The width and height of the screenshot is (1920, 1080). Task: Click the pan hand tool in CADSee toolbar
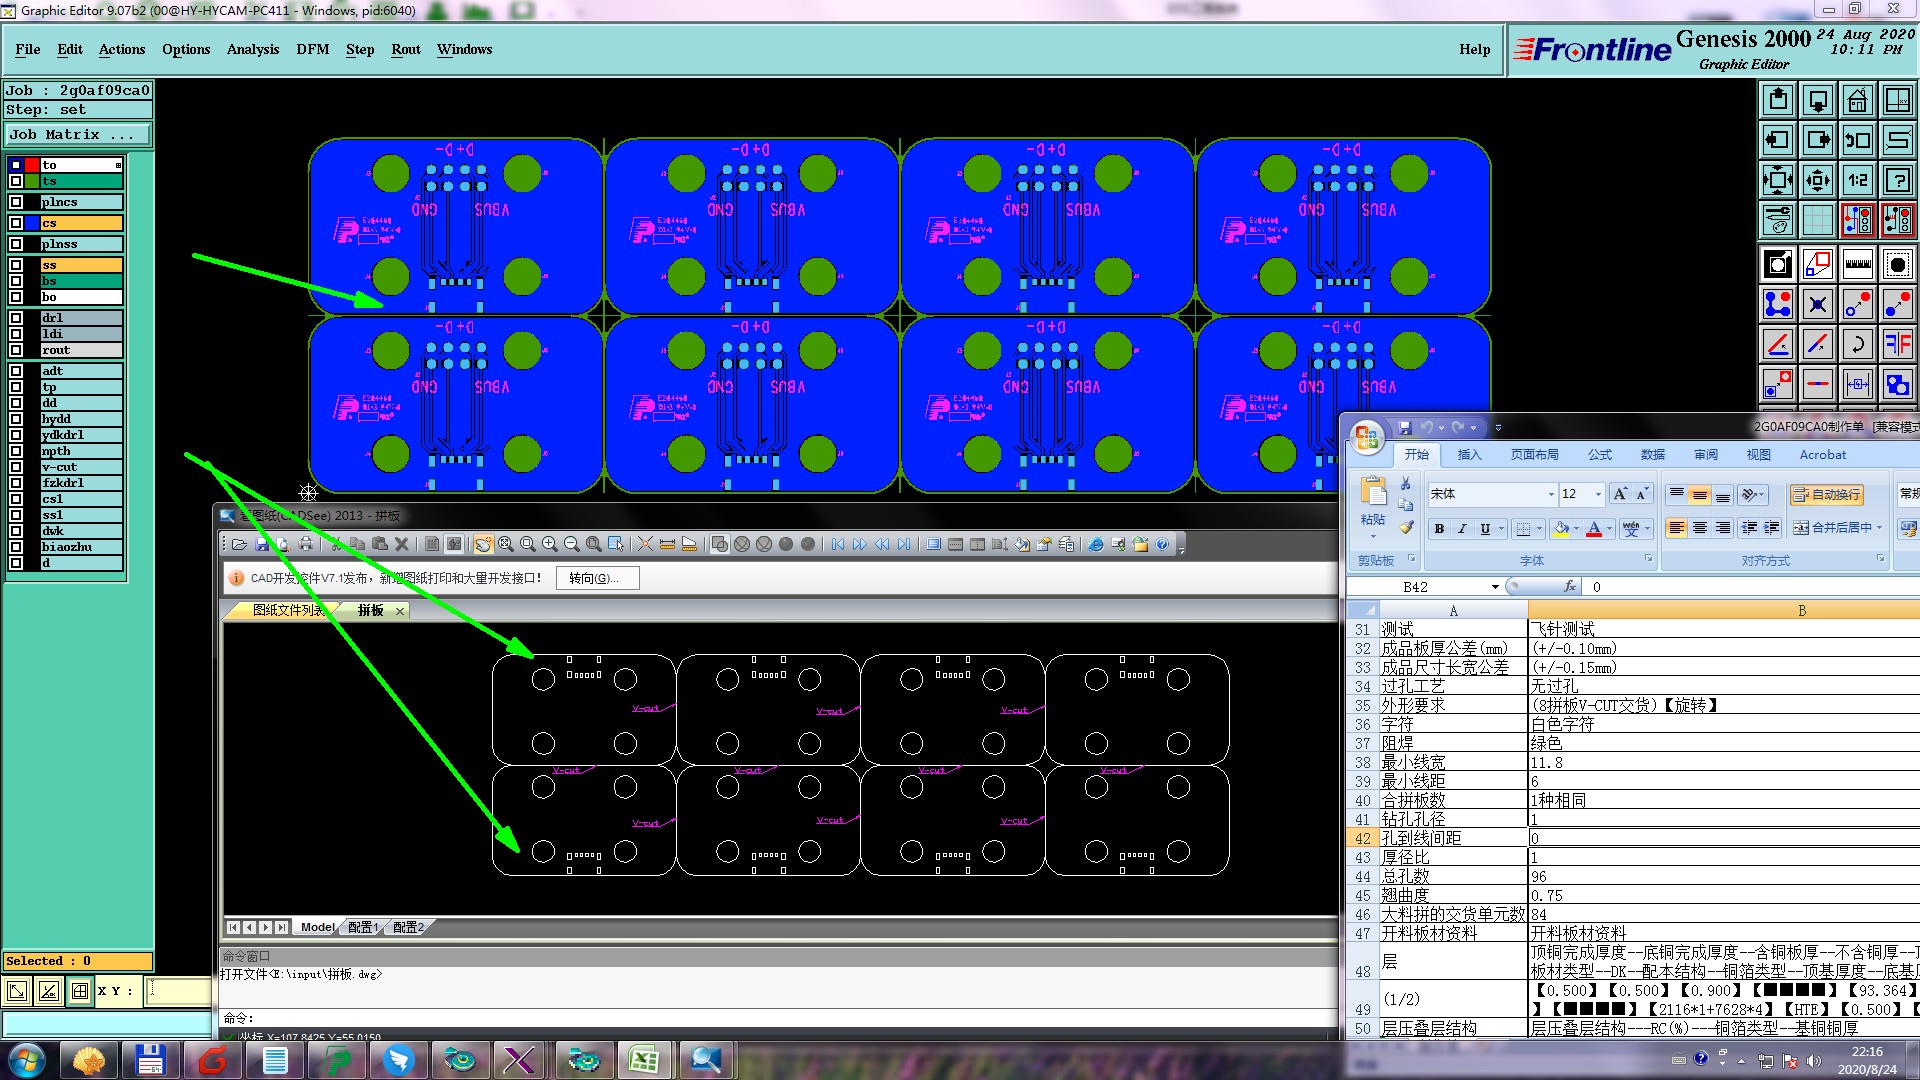(x=483, y=544)
